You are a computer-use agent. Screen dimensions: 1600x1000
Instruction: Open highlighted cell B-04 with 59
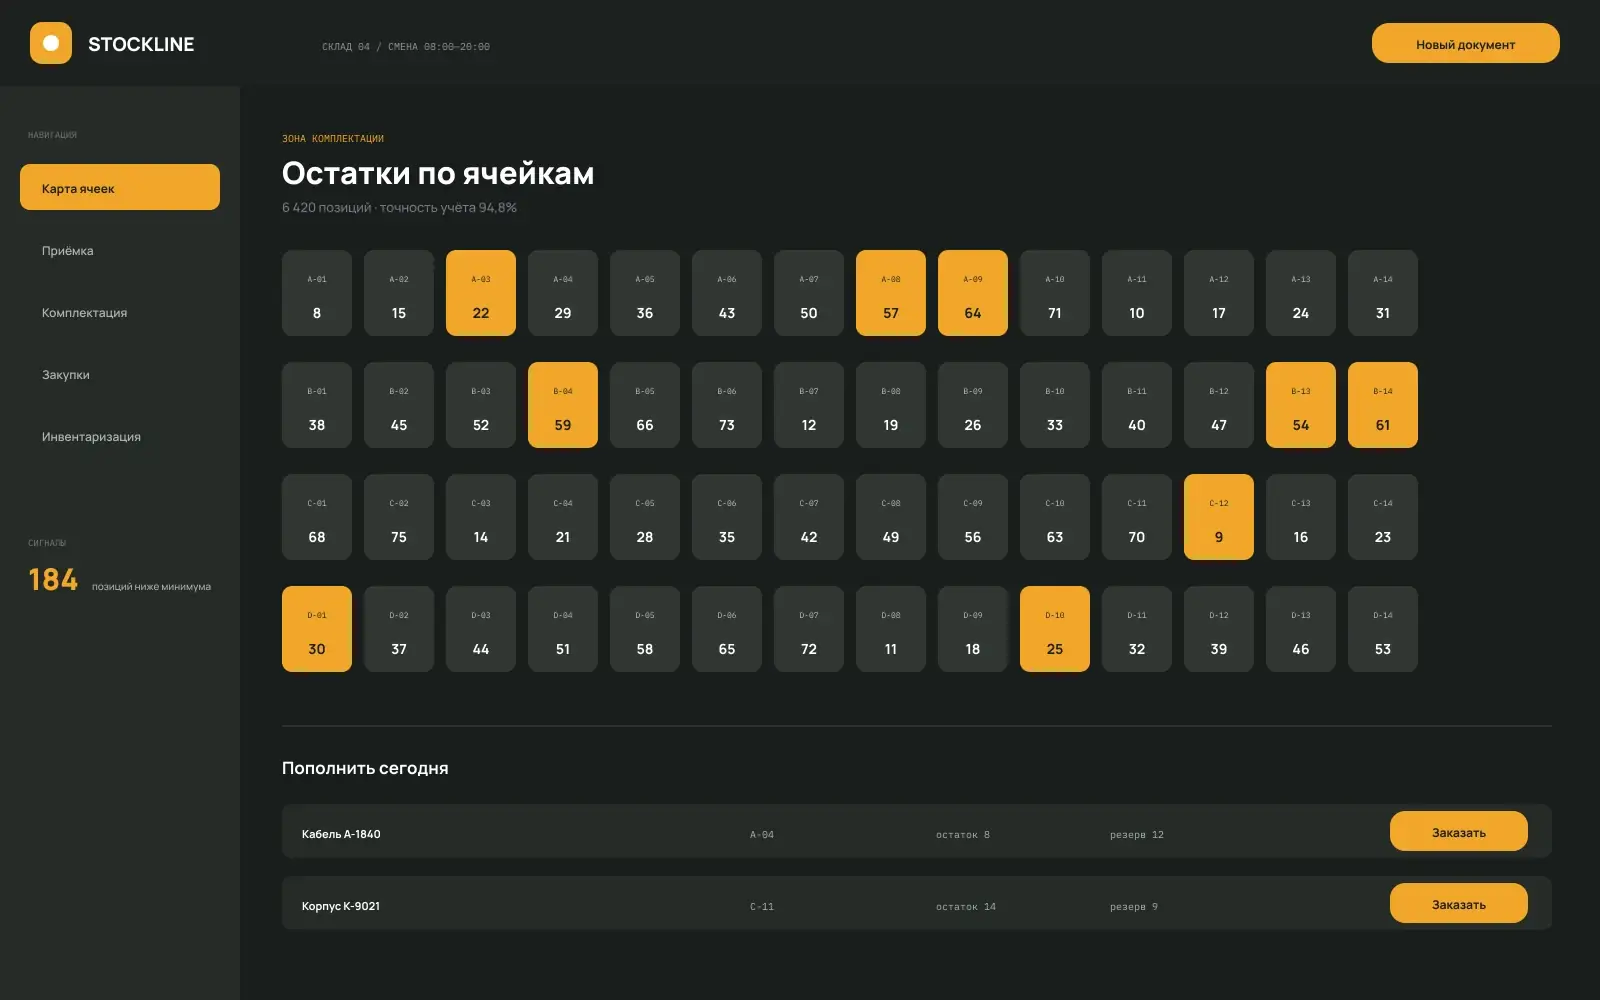click(x=563, y=405)
